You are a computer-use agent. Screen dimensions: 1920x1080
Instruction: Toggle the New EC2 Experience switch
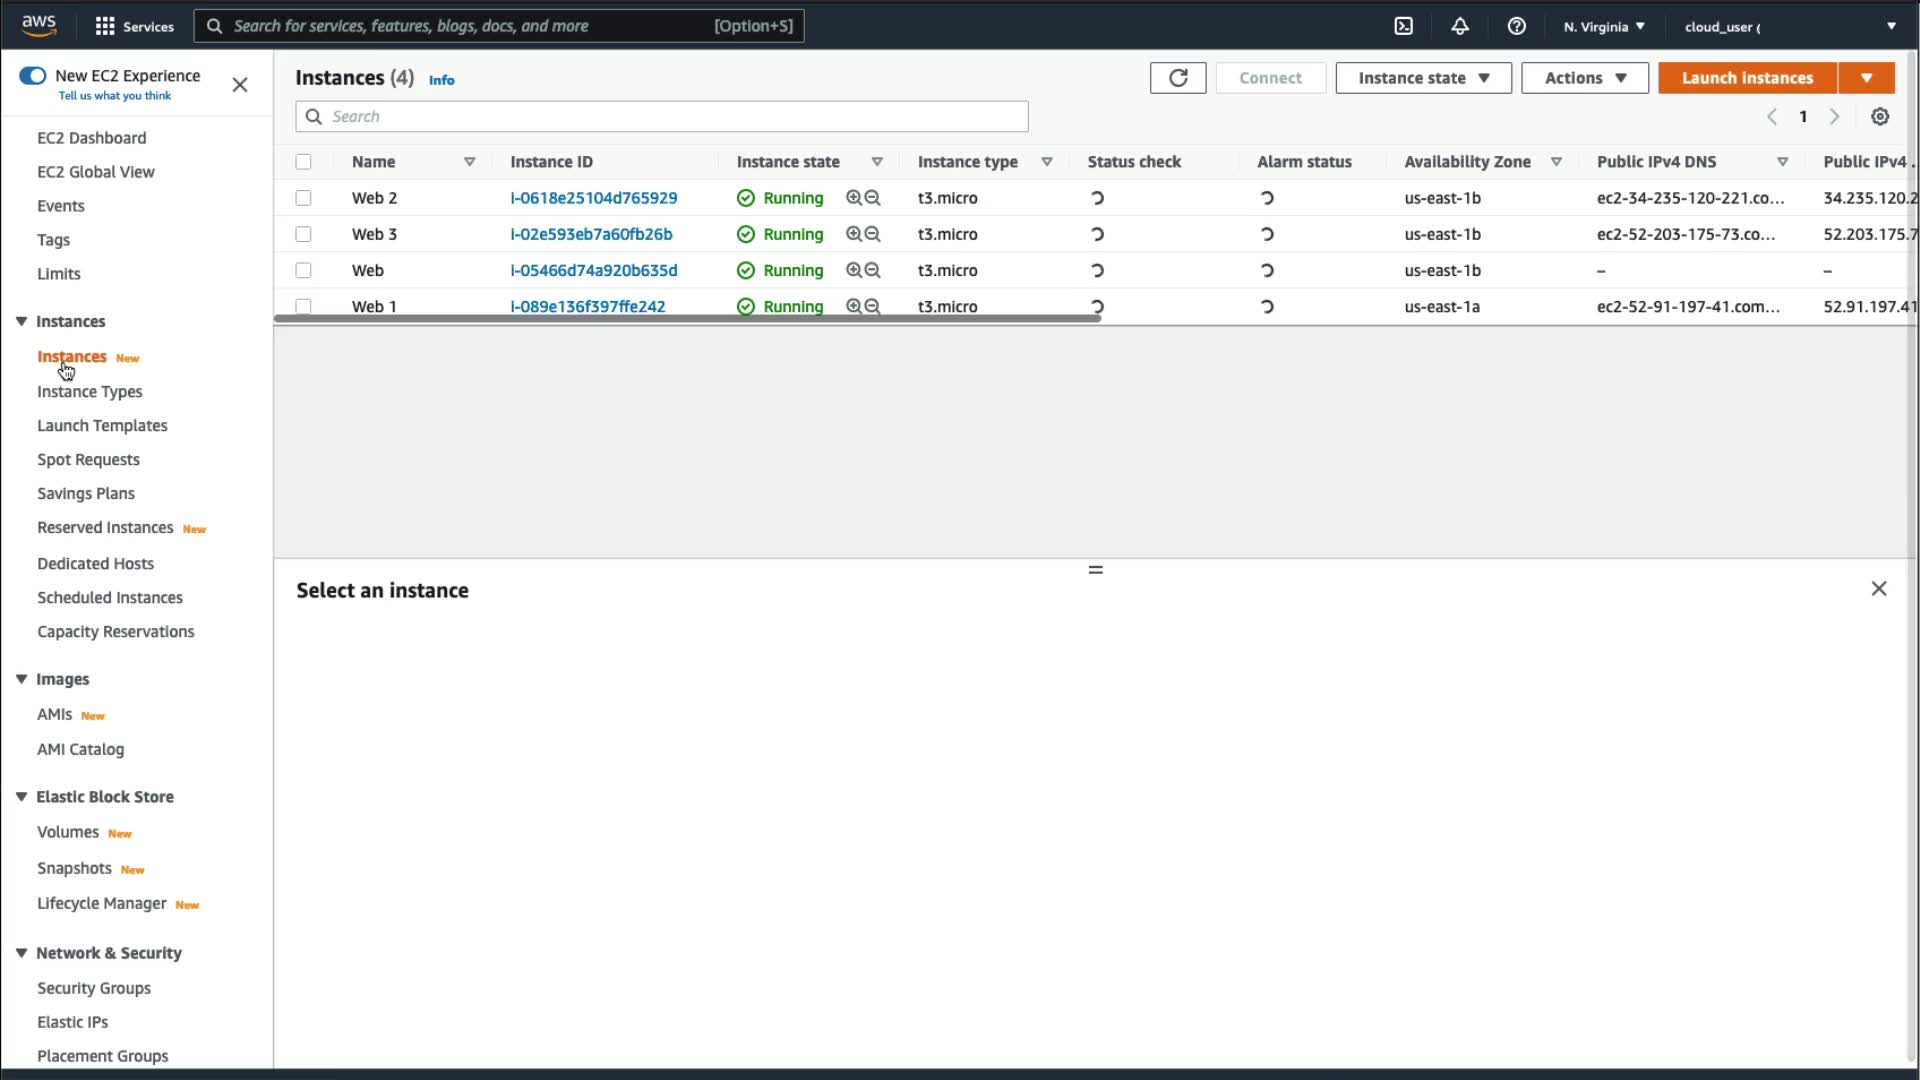click(x=33, y=76)
